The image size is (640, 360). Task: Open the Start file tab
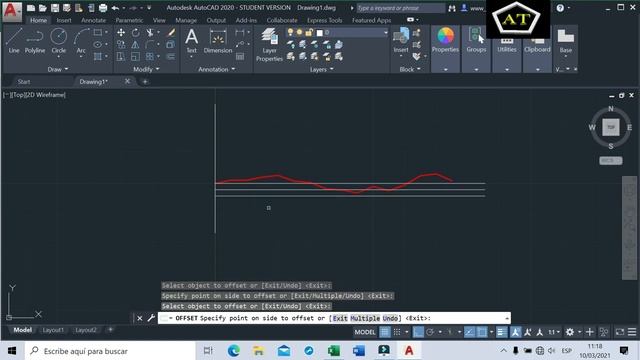pos(24,82)
